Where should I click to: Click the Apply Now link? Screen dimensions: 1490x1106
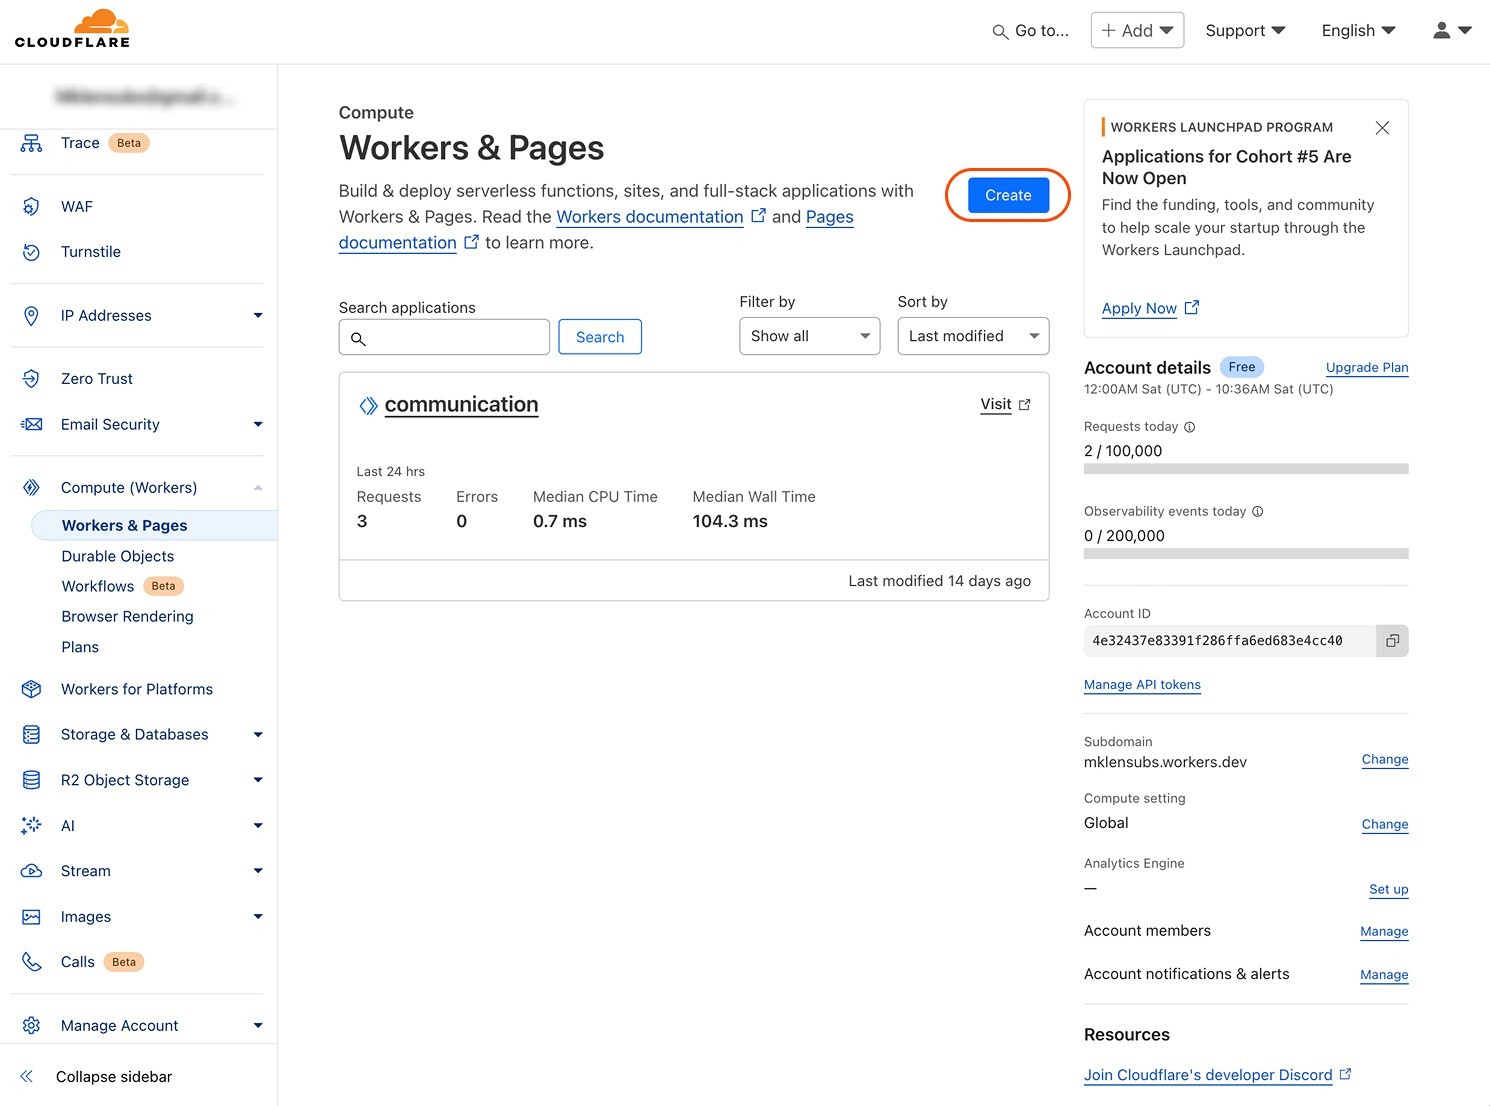[x=1139, y=308]
